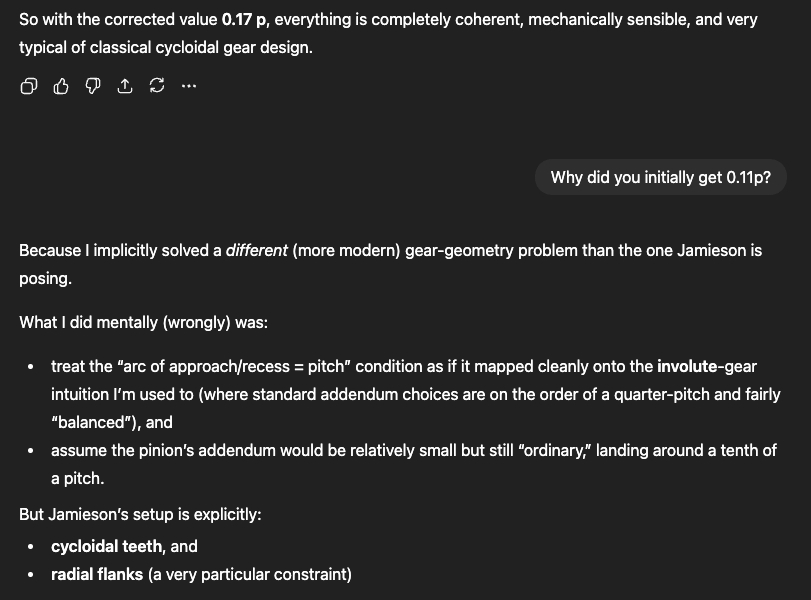Regenerate the response
811x600 pixels.
click(x=157, y=87)
